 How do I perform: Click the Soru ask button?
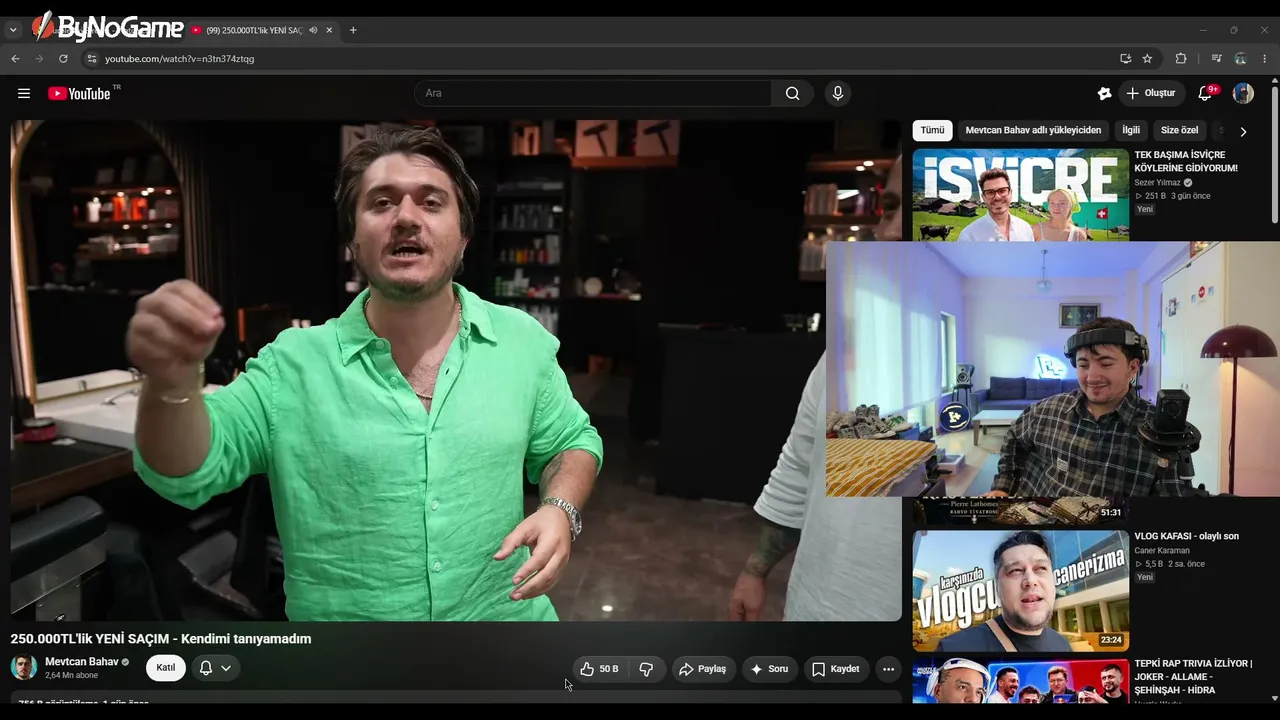(769, 669)
